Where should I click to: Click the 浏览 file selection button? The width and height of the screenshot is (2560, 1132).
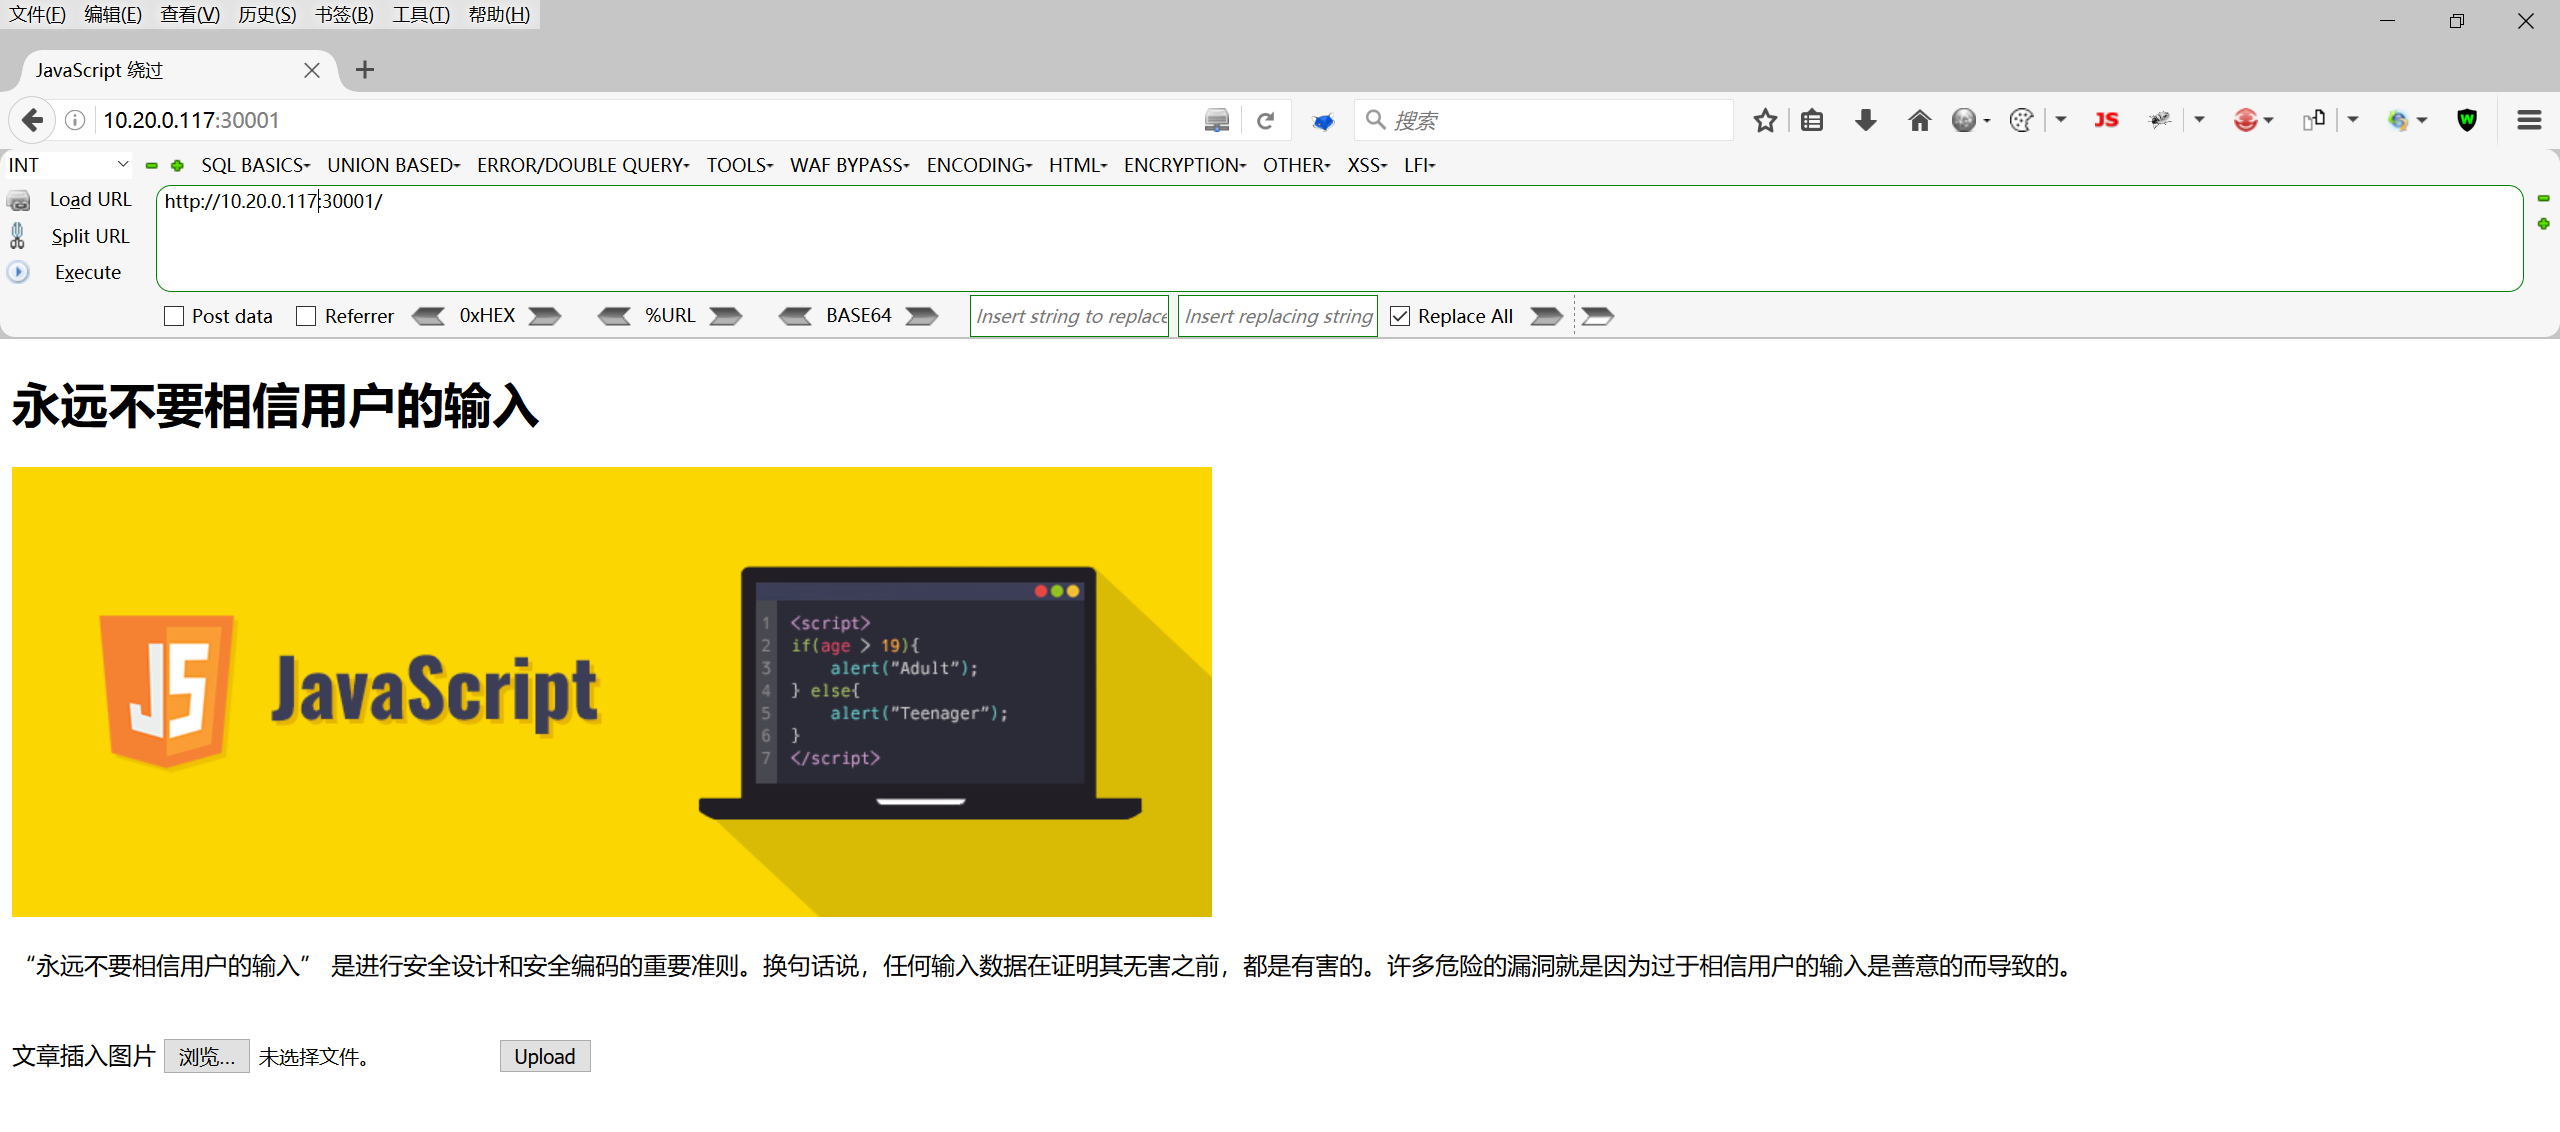point(207,1056)
